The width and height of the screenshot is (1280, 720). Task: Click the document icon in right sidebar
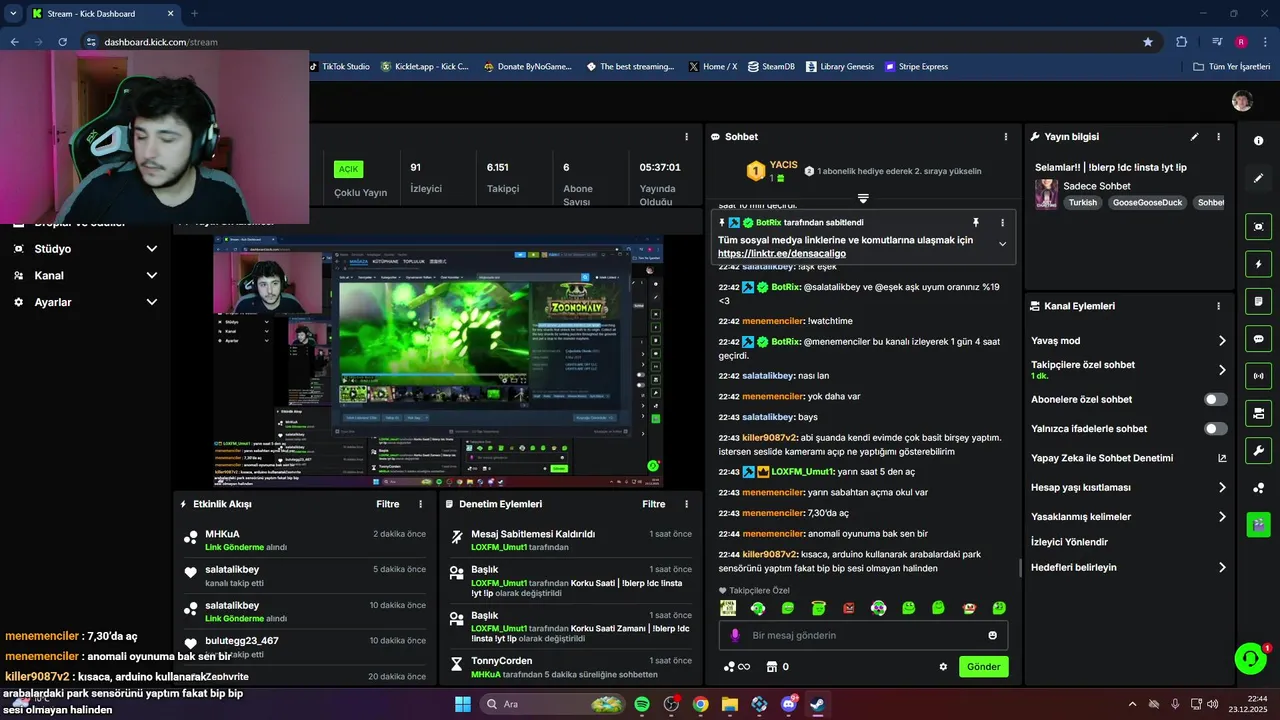1259,301
